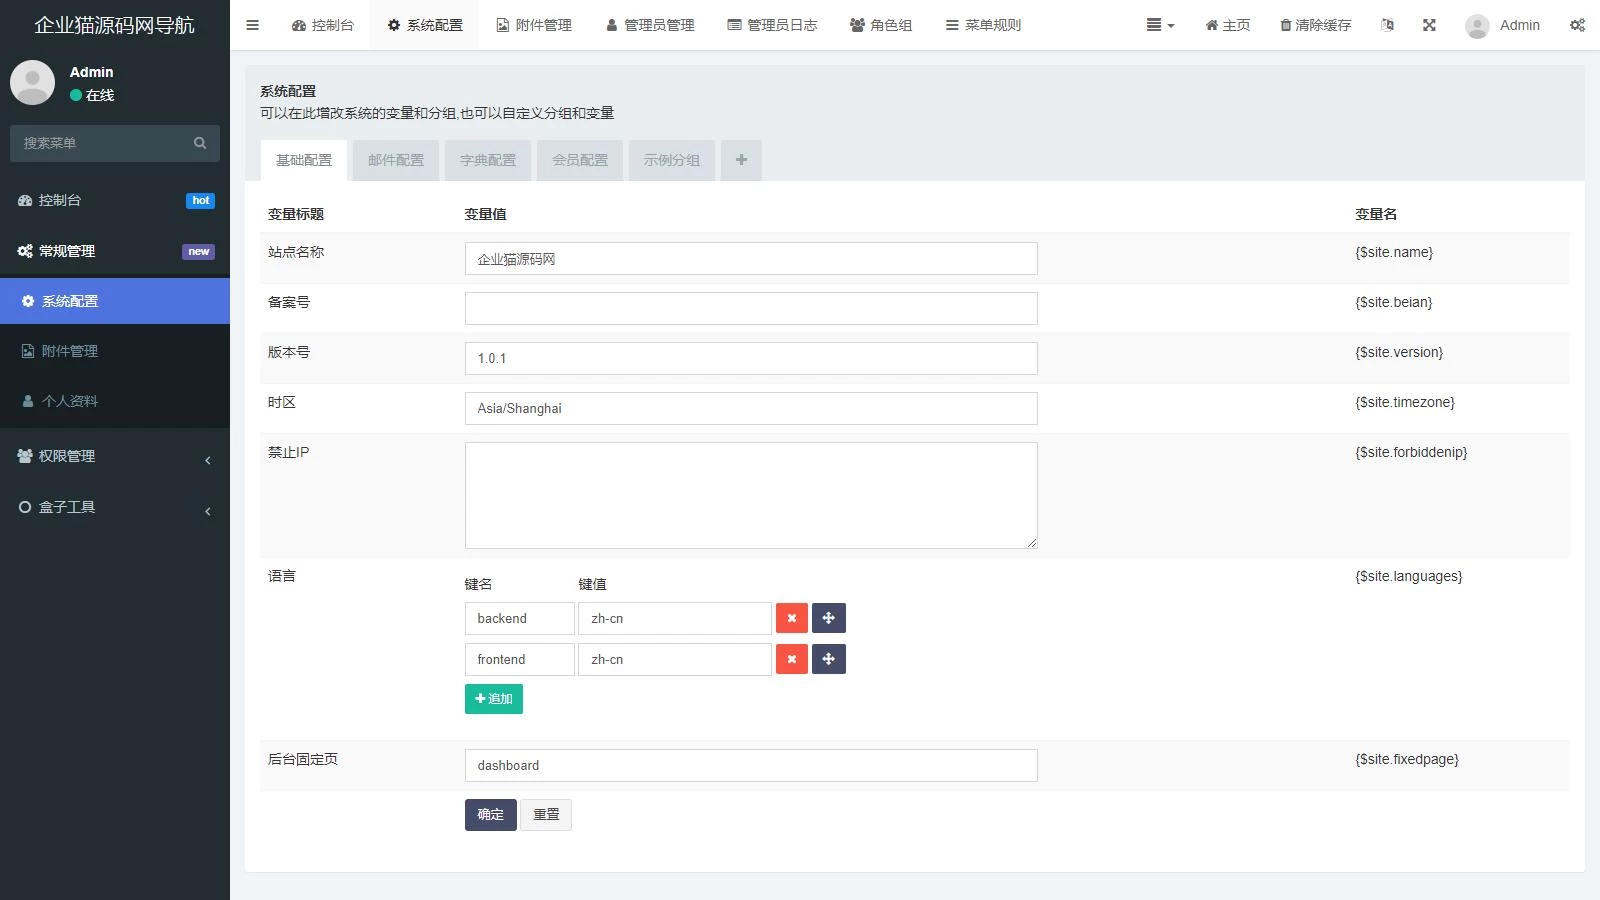Image resolution: width=1600 pixels, height=900 pixels.
Task: Expand the 盒子工具 sidebar menu
Action: pos(115,507)
